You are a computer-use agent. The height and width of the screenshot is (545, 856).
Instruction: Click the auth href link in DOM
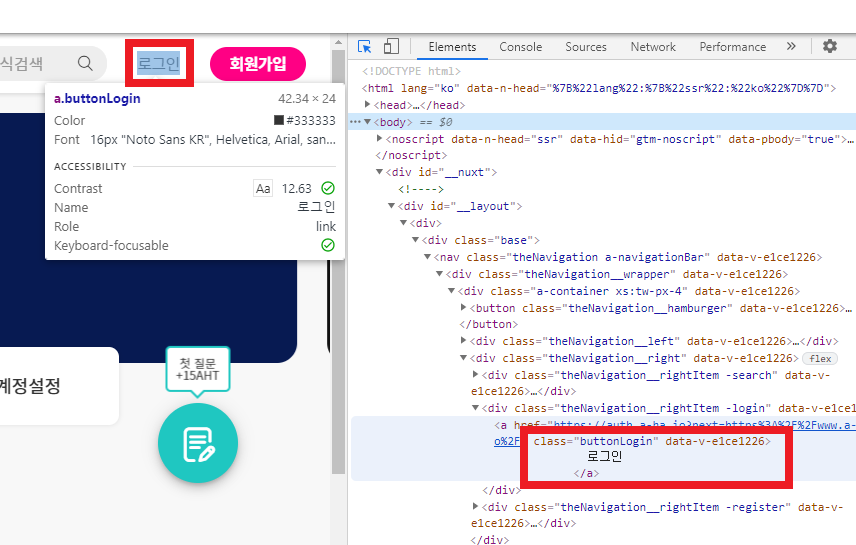(x=704, y=425)
